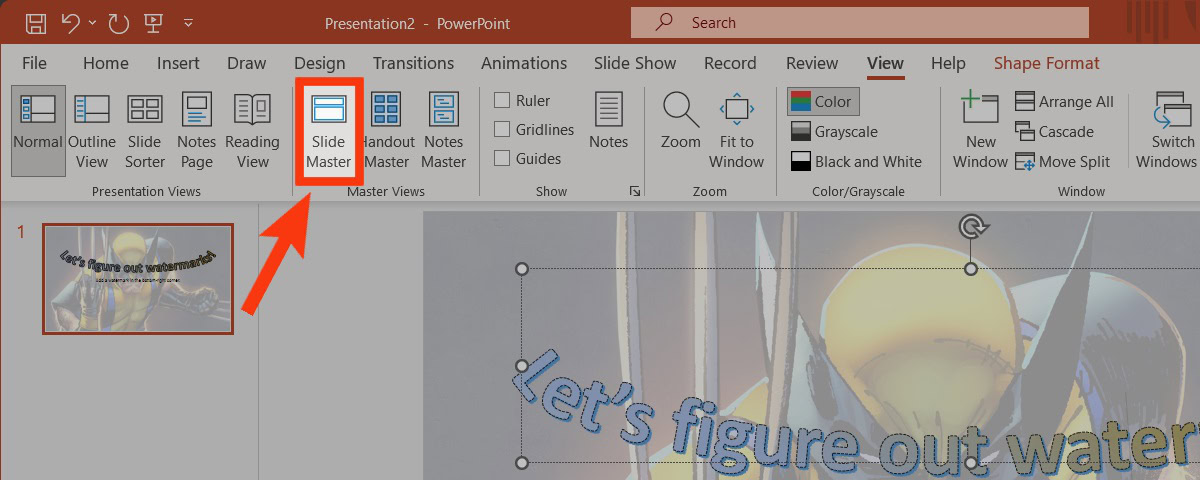This screenshot has width=1200, height=480.
Task: Click Arrange All windows
Action: (1064, 102)
